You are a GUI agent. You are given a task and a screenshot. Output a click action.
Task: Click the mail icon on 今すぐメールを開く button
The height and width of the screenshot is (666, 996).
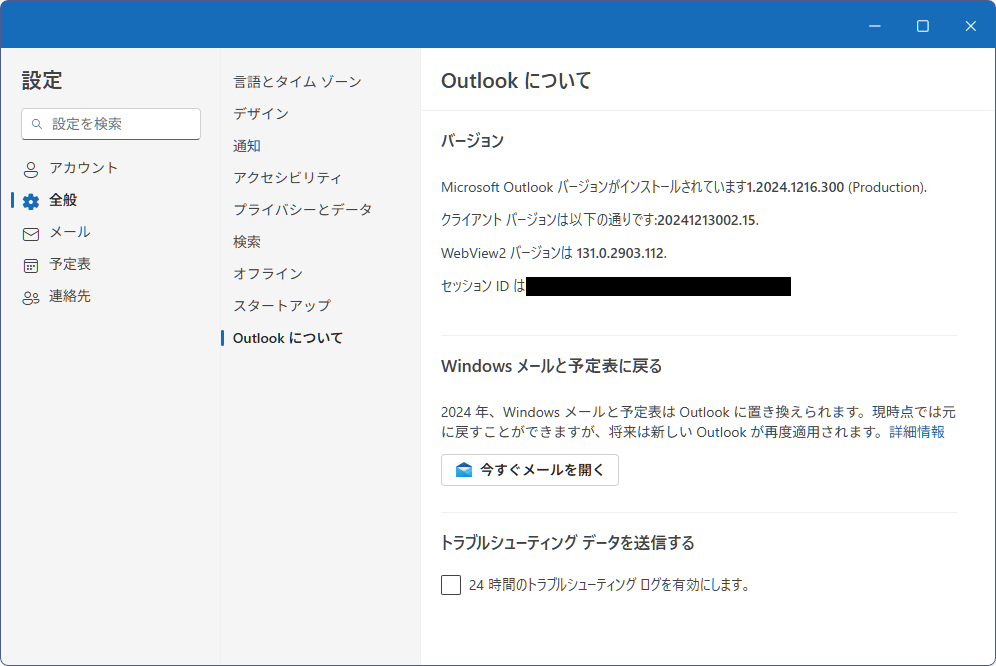(463, 470)
